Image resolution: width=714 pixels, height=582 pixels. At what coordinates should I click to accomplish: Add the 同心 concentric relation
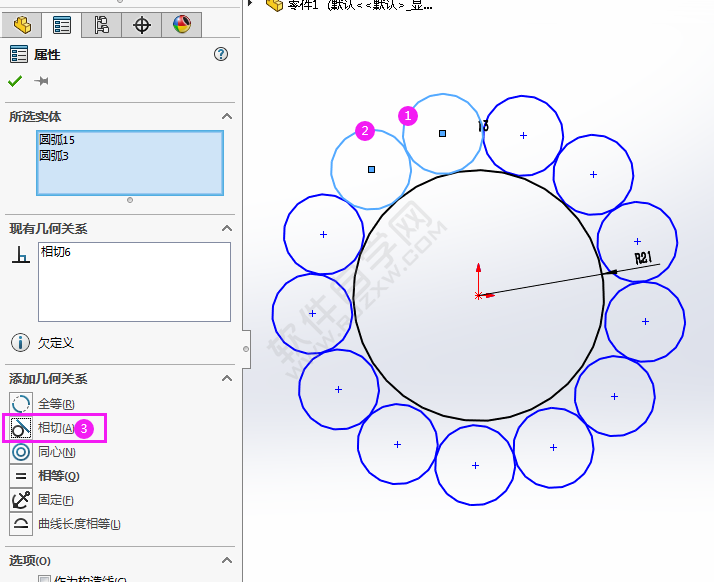(55, 452)
